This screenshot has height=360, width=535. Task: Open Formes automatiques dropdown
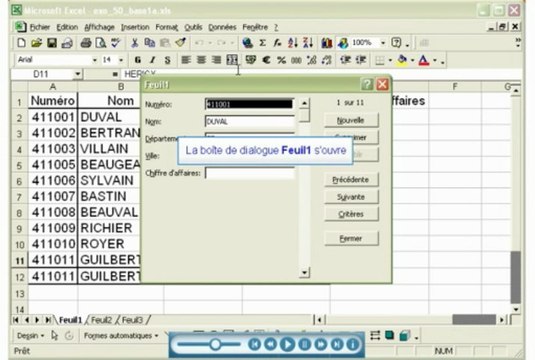point(121,336)
